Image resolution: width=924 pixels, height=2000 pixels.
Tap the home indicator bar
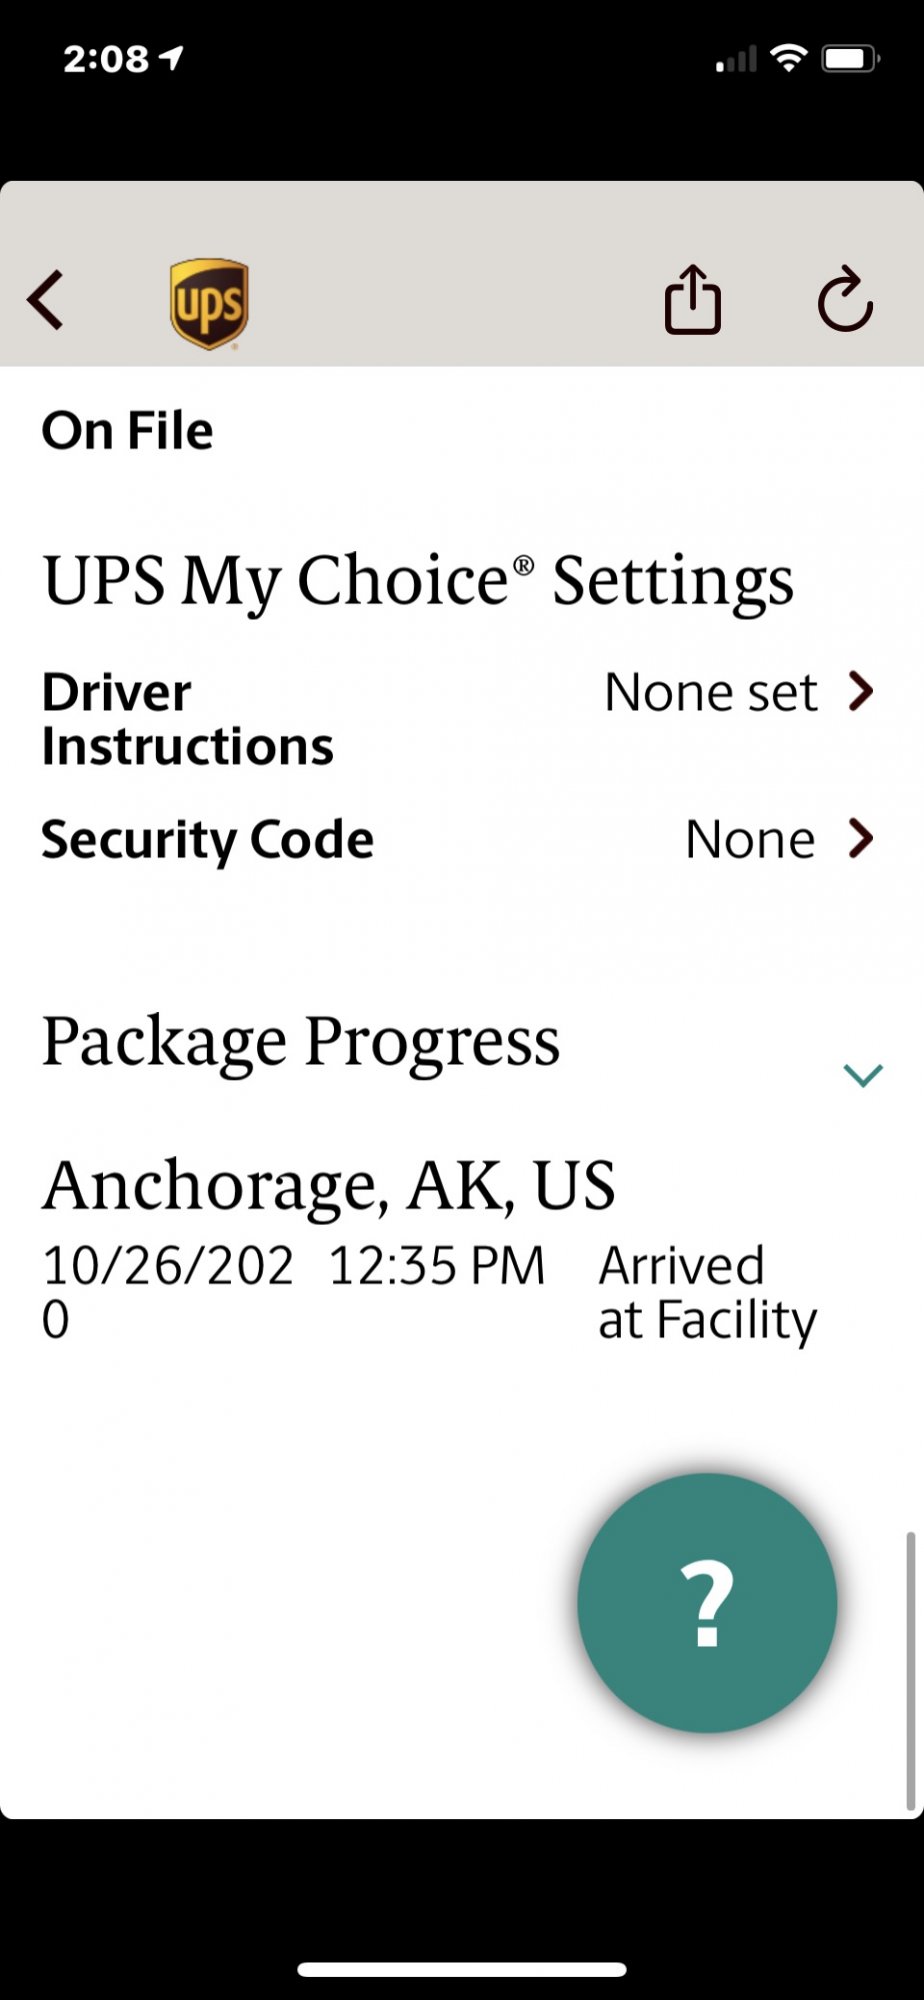[462, 1969]
